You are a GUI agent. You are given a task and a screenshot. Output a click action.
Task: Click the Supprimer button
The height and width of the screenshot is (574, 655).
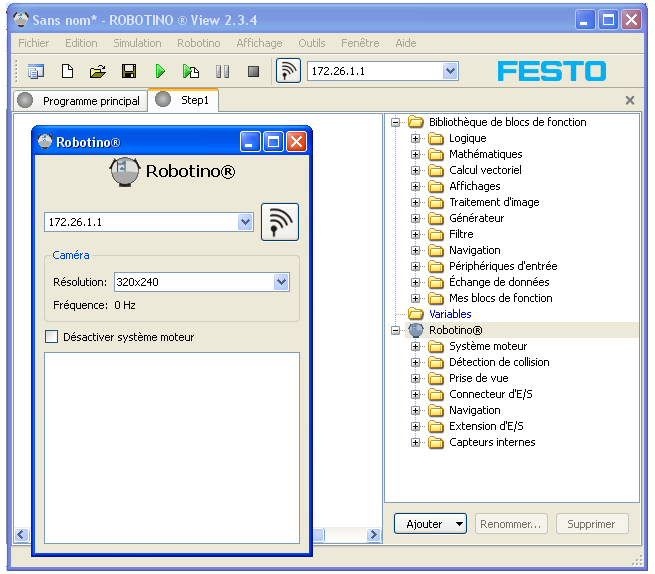[x=592, y=524]
